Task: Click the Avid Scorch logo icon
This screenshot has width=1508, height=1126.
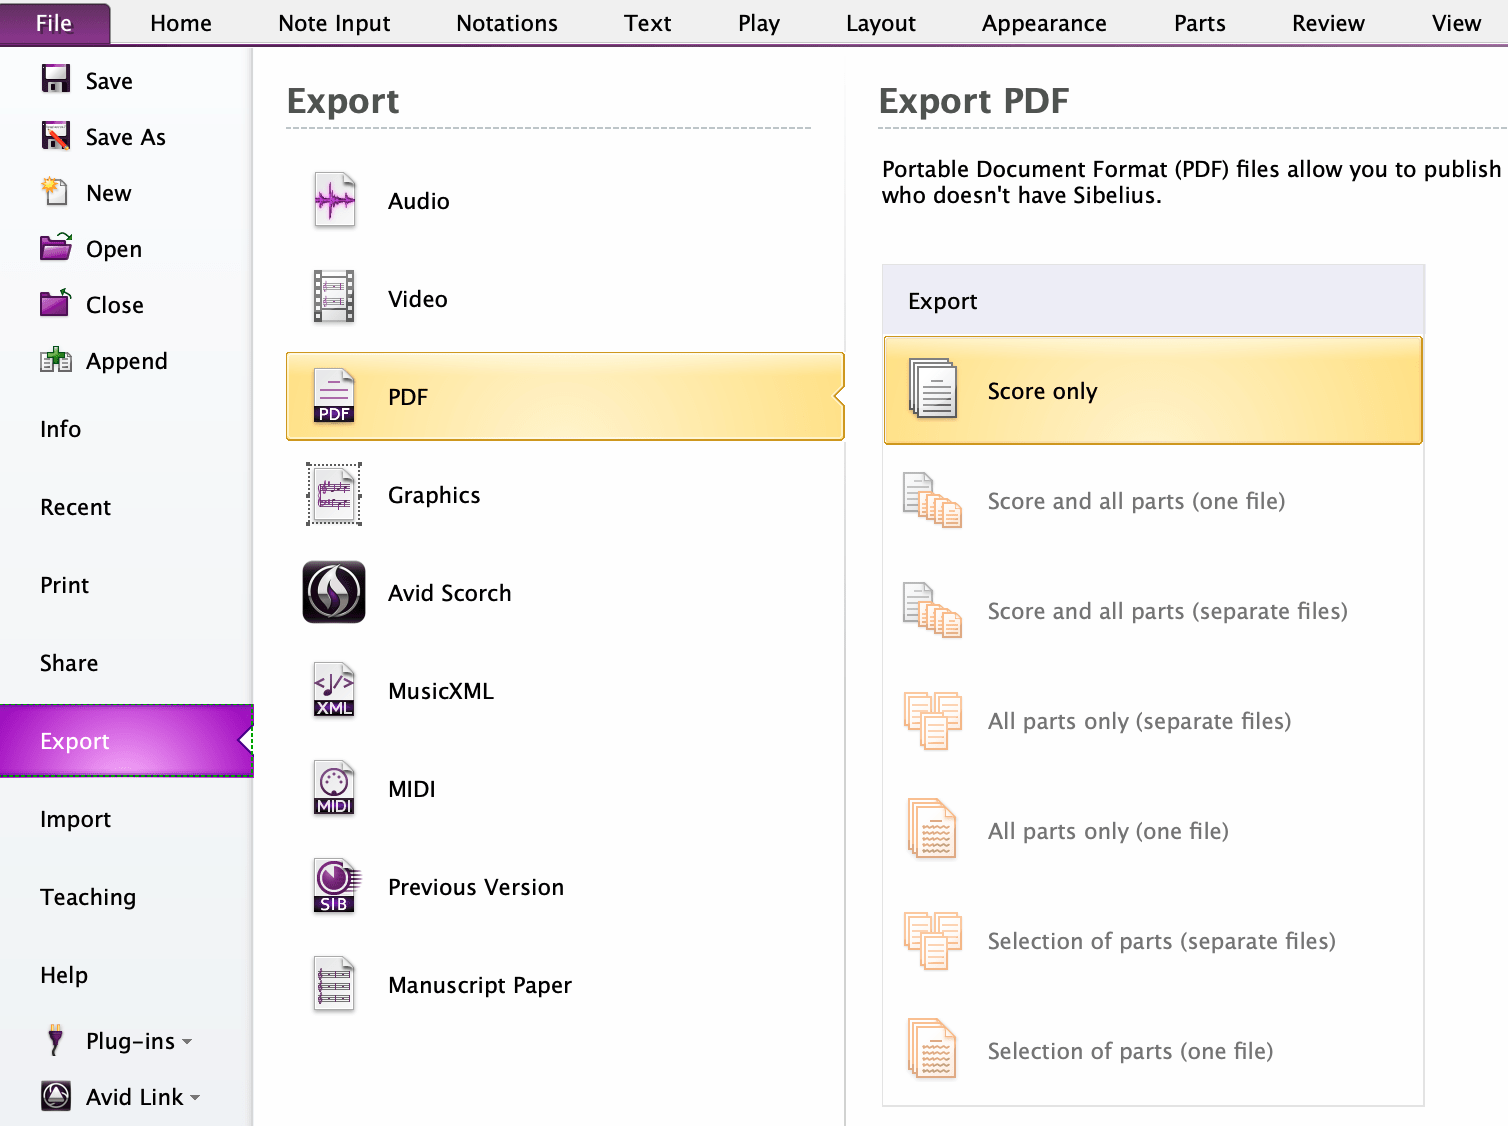Action: tap(334, 592)
